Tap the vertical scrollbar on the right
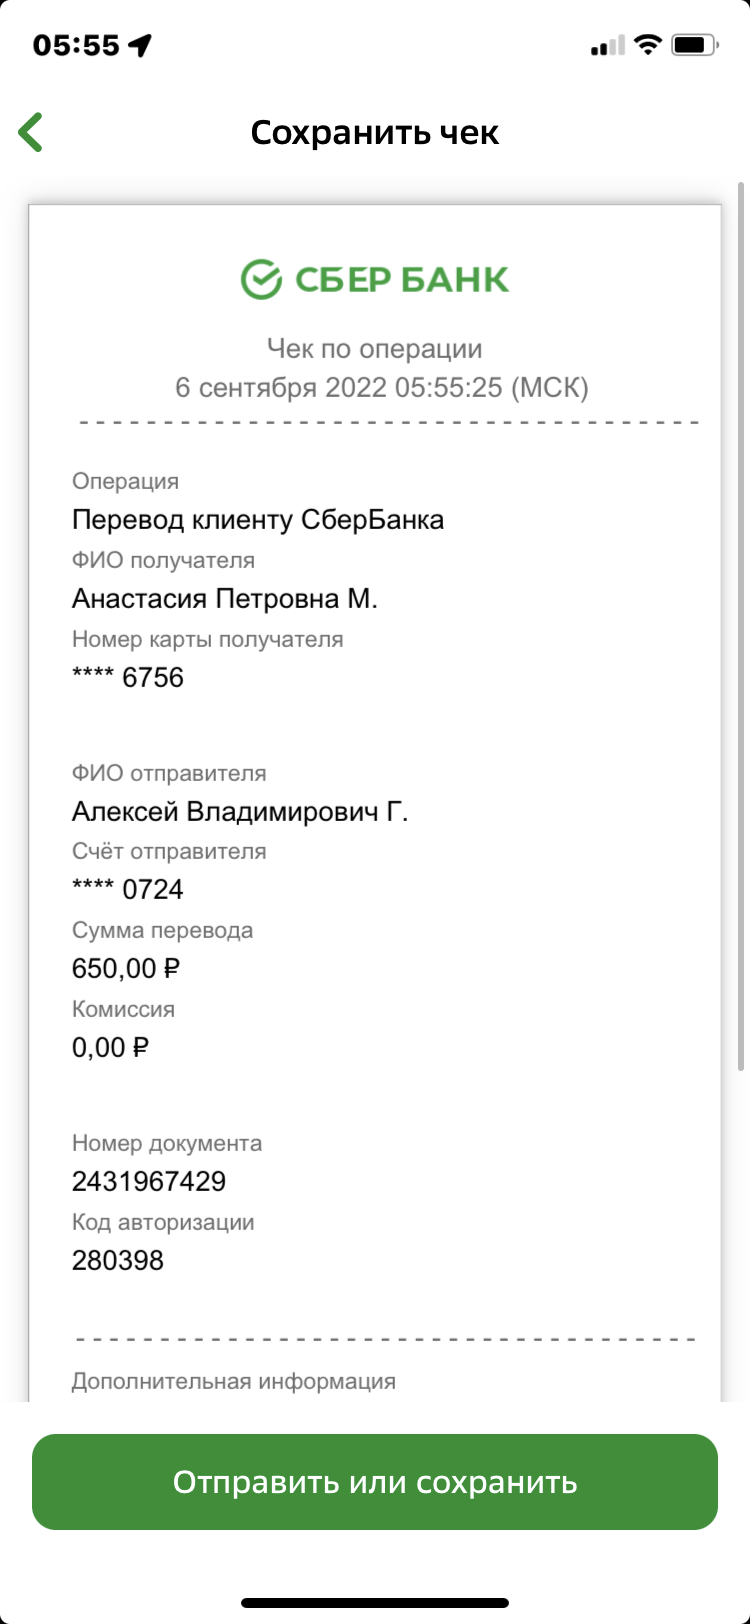Screen dimensions: 750x1624 [741, 625]
